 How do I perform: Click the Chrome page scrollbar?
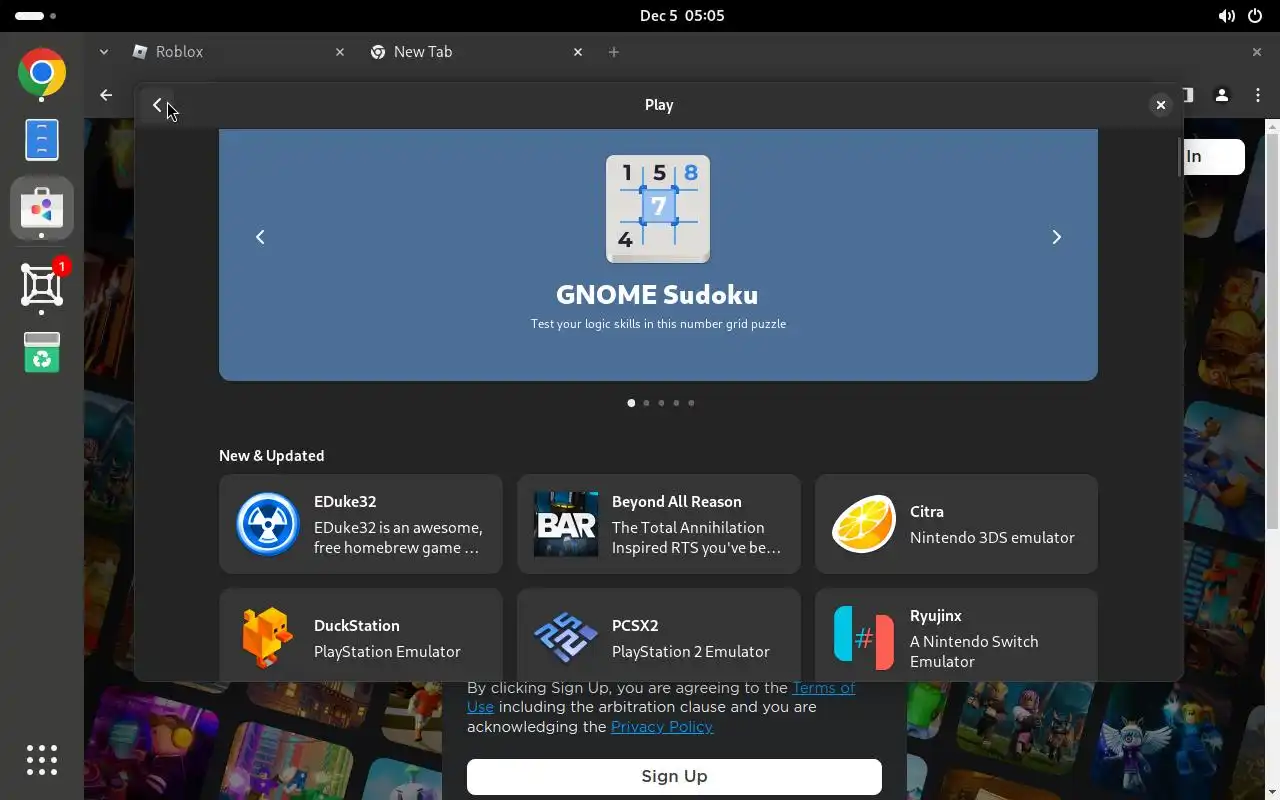(x=1273, y=330)
